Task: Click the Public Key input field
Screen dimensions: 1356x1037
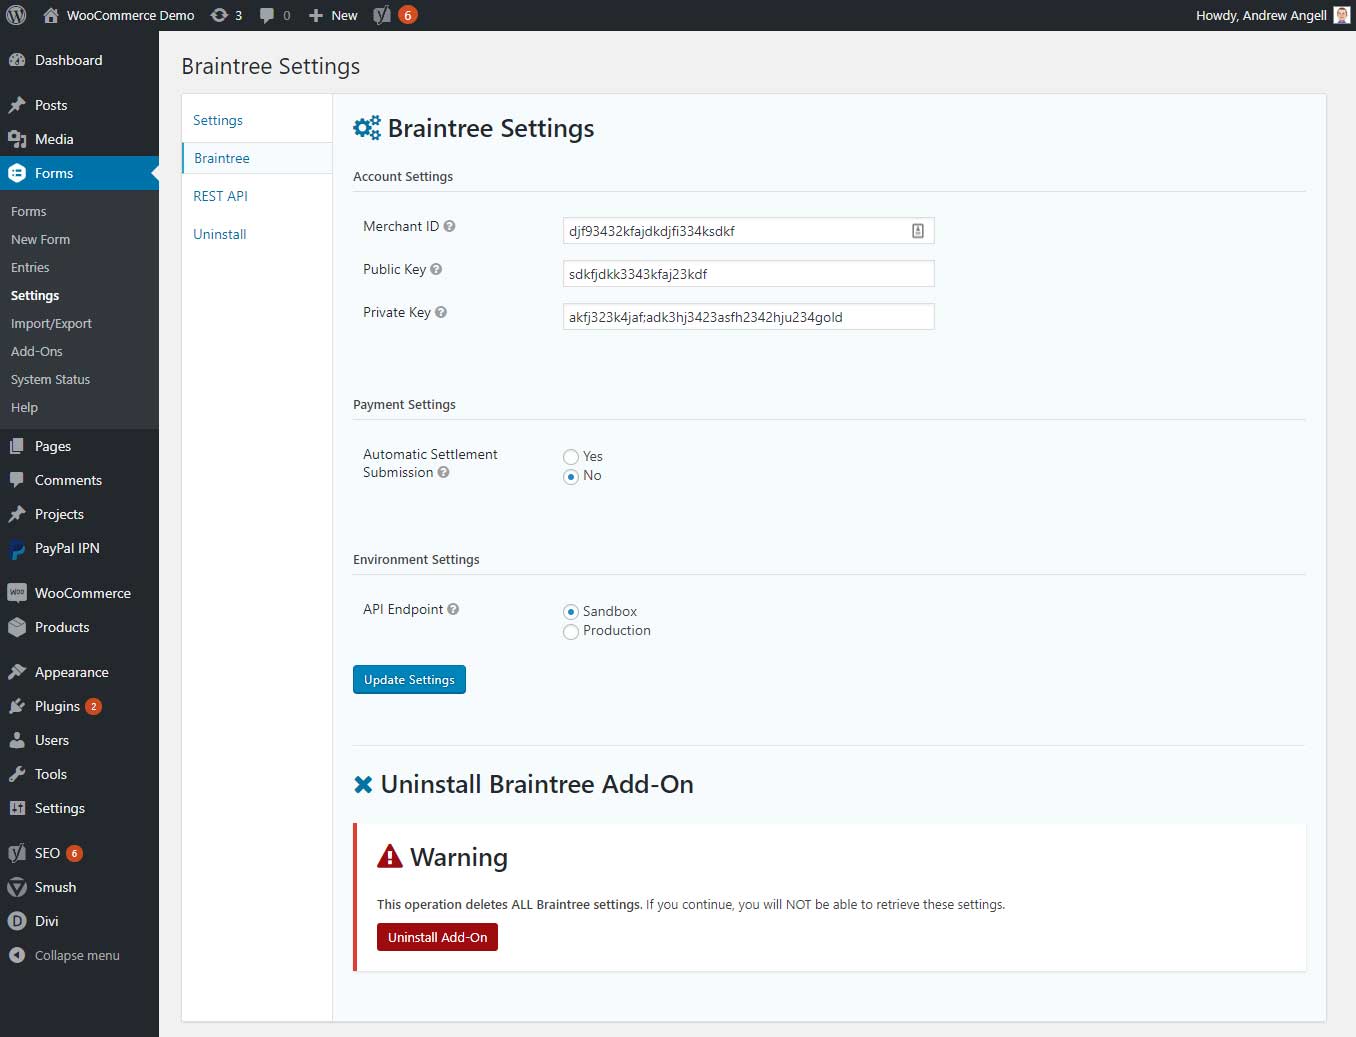Action: [x=748, y=274]
